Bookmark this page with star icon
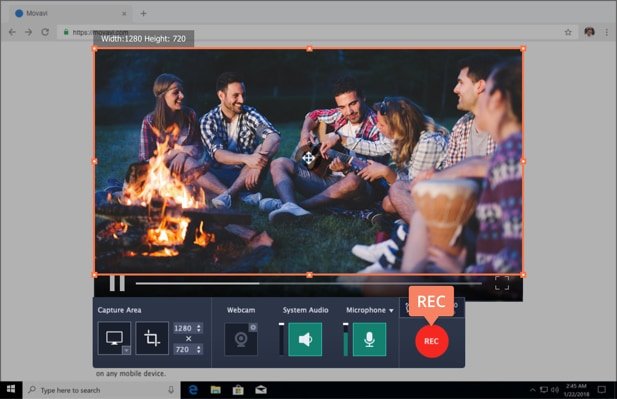Screen dimensions: 617x399 click(568, 32)
